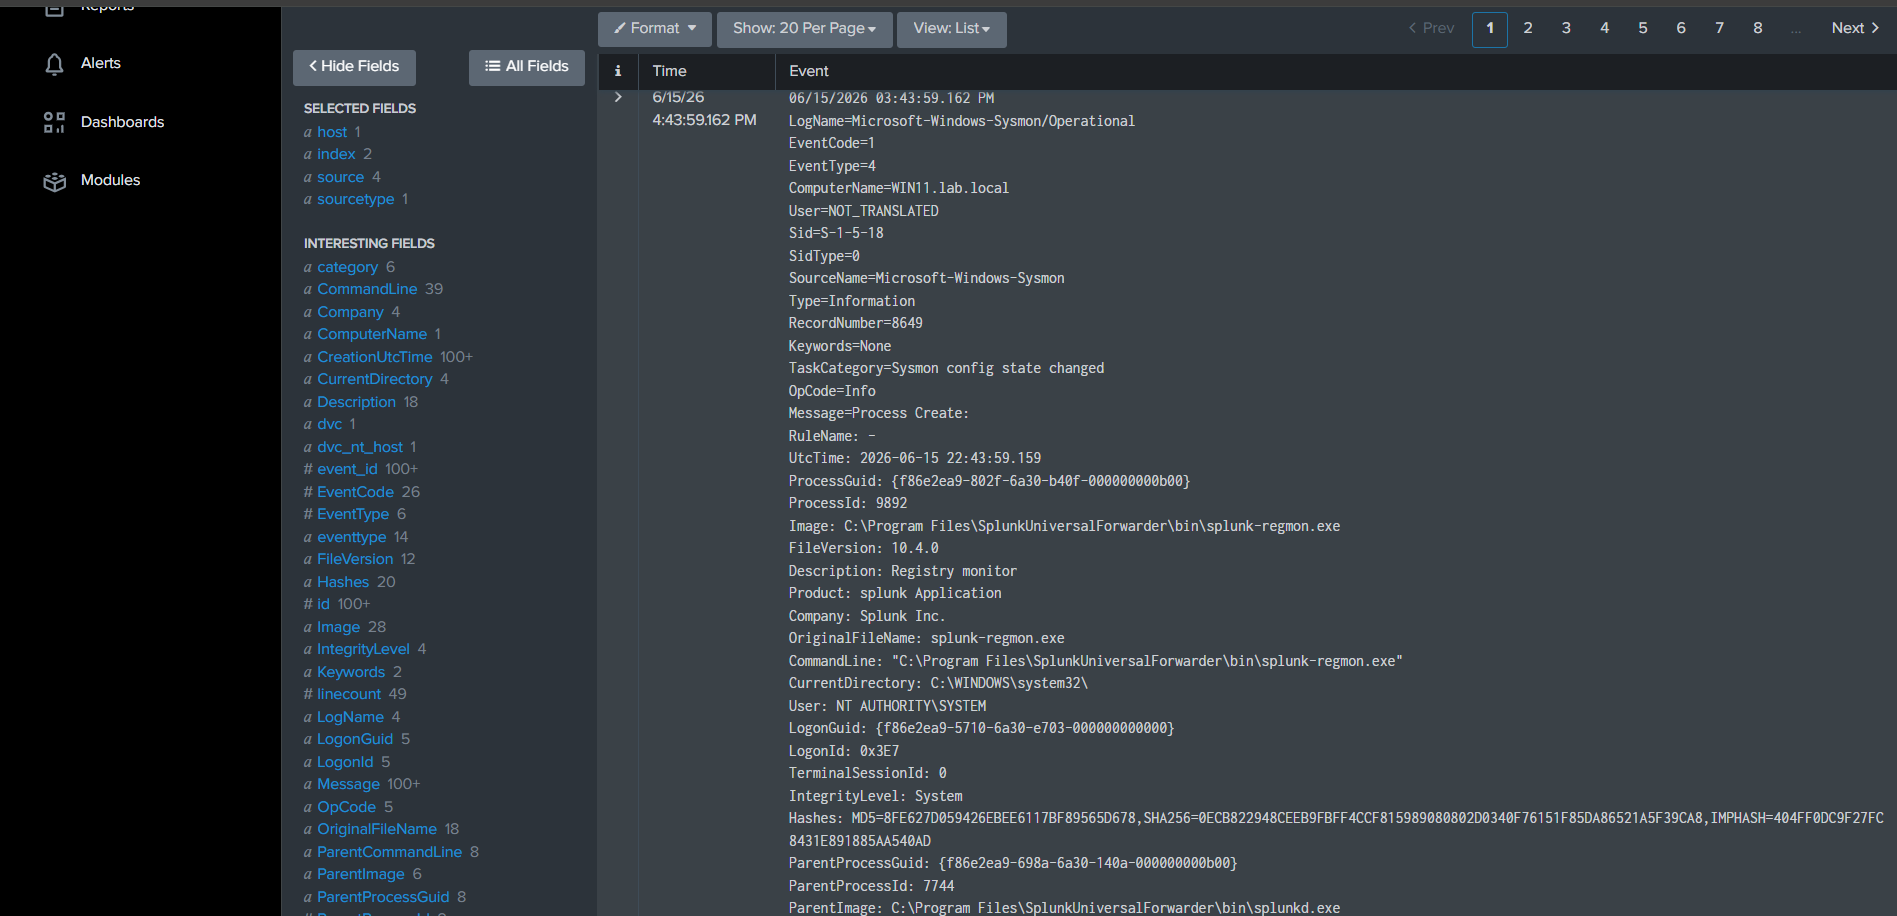Go to results page 4
The height and width of the screenshot is (916, 1897).
(x=1604, y=29)
